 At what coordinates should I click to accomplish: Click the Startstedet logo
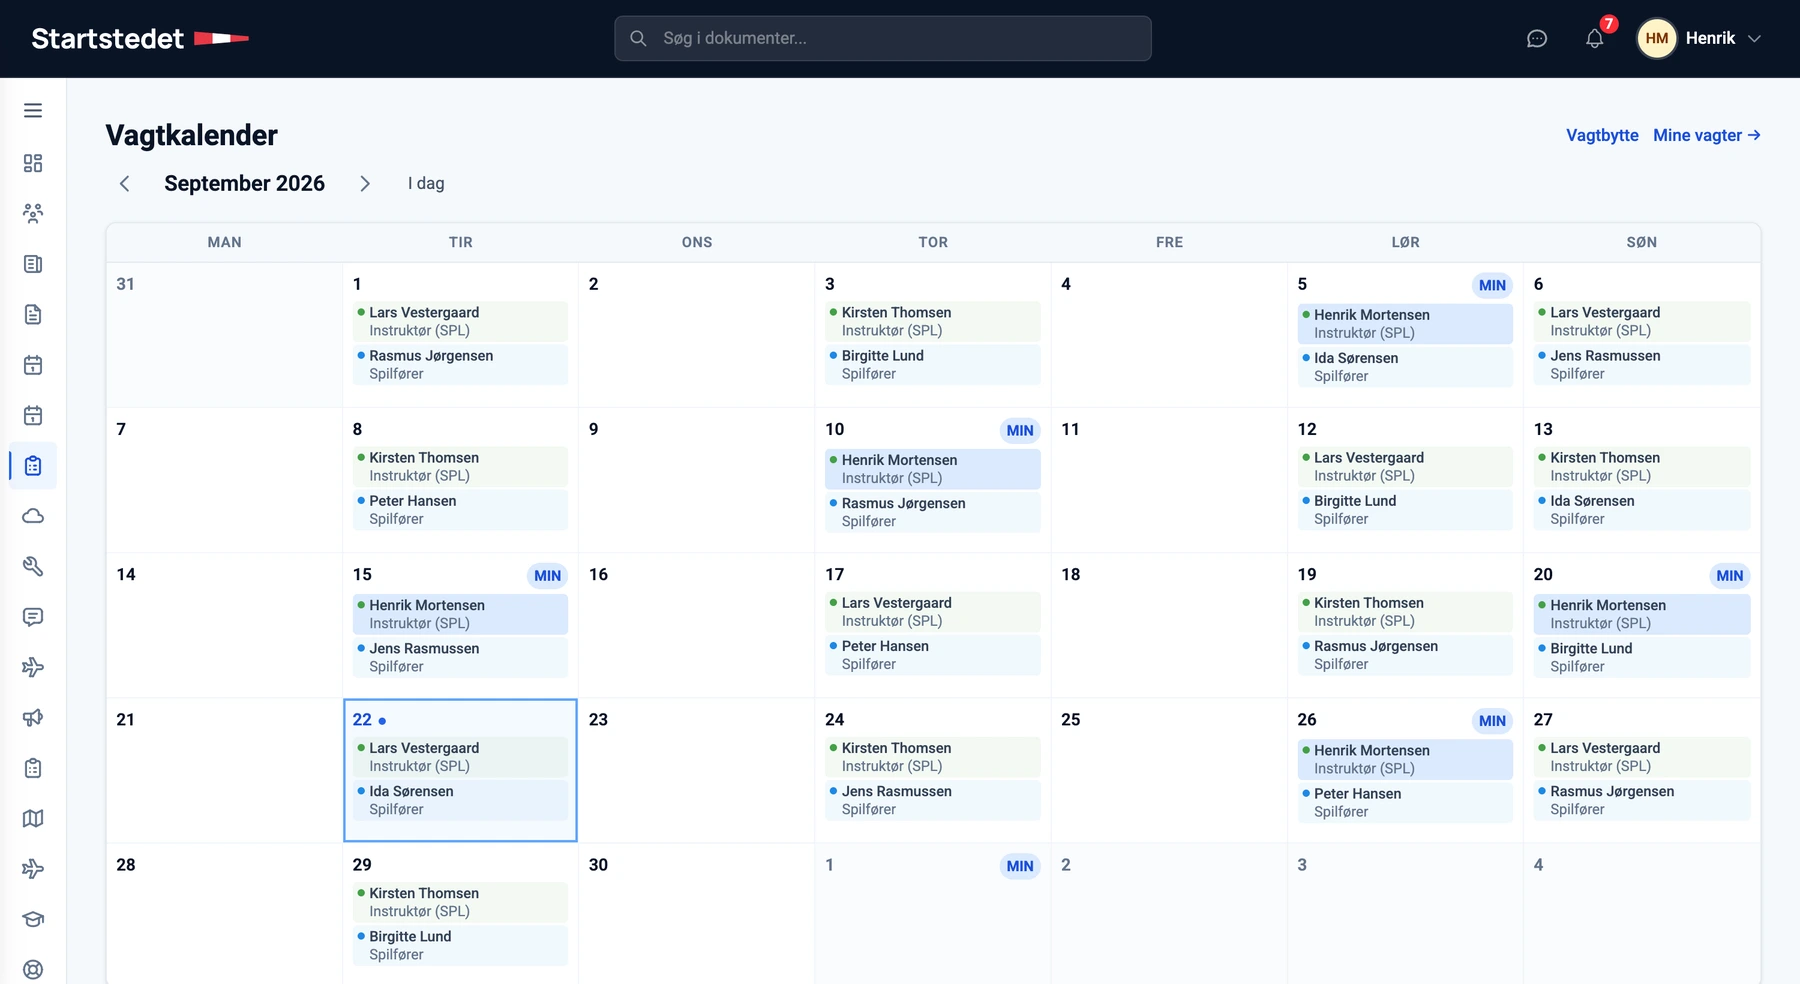(140, 38)
